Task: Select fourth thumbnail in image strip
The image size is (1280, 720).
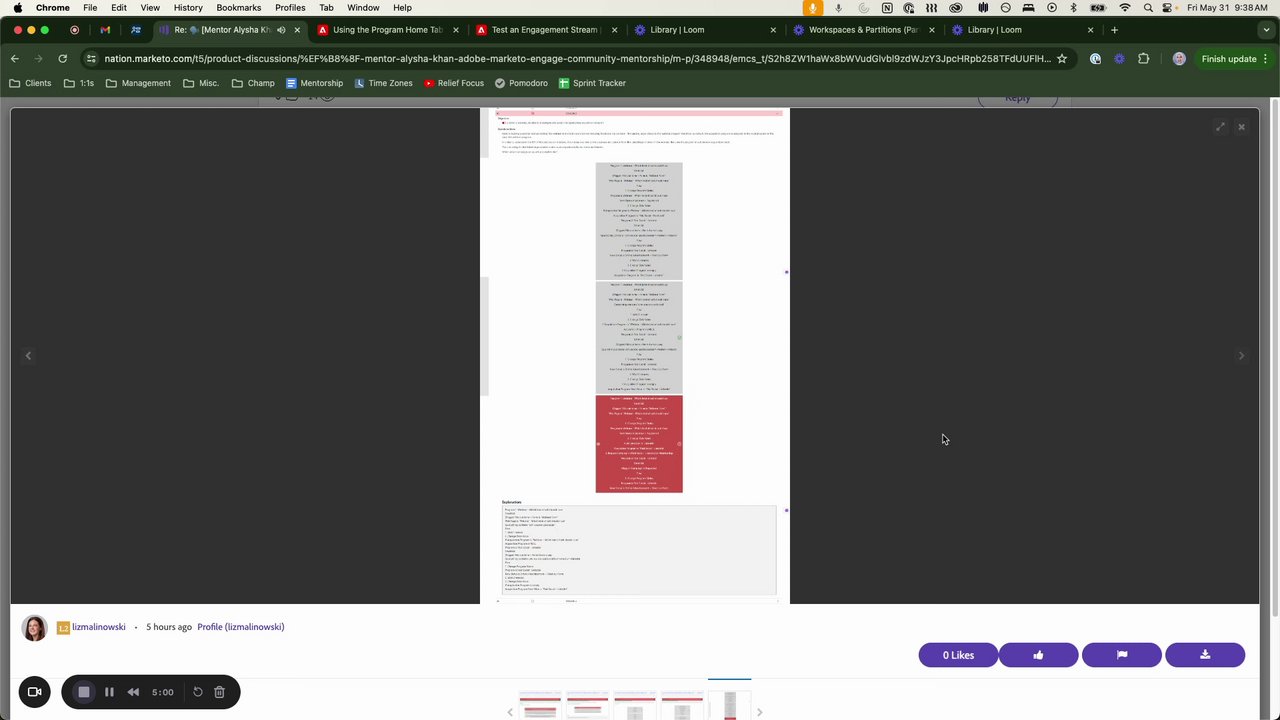Action: 682,705
